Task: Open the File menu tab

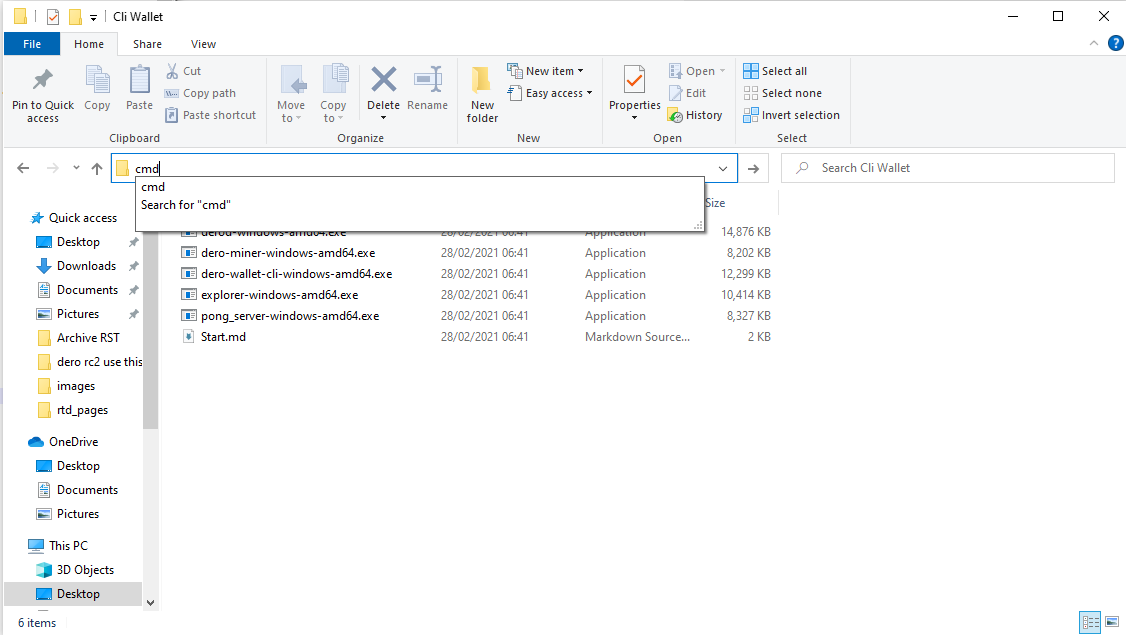Action: [32, 44]
